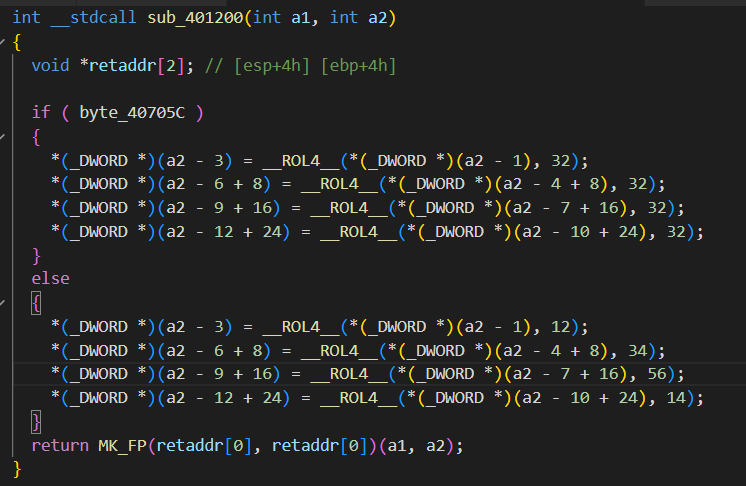Viewport: 746px width, 486px height.
Task: Collapse the function body fold chevron
Action: click(5, 42)
